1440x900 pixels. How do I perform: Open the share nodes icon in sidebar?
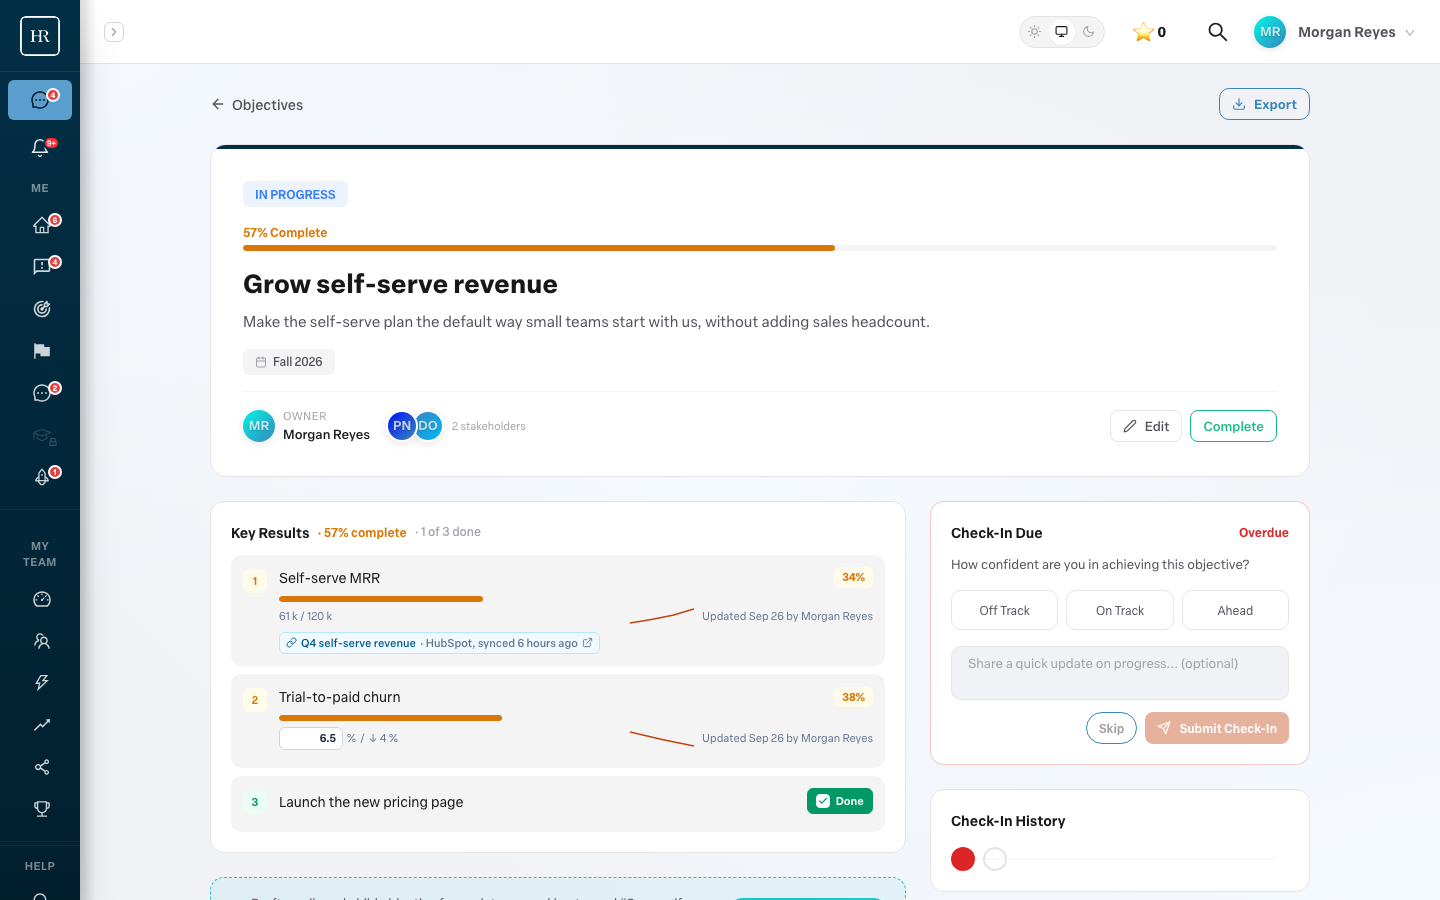tap(40, 767)
